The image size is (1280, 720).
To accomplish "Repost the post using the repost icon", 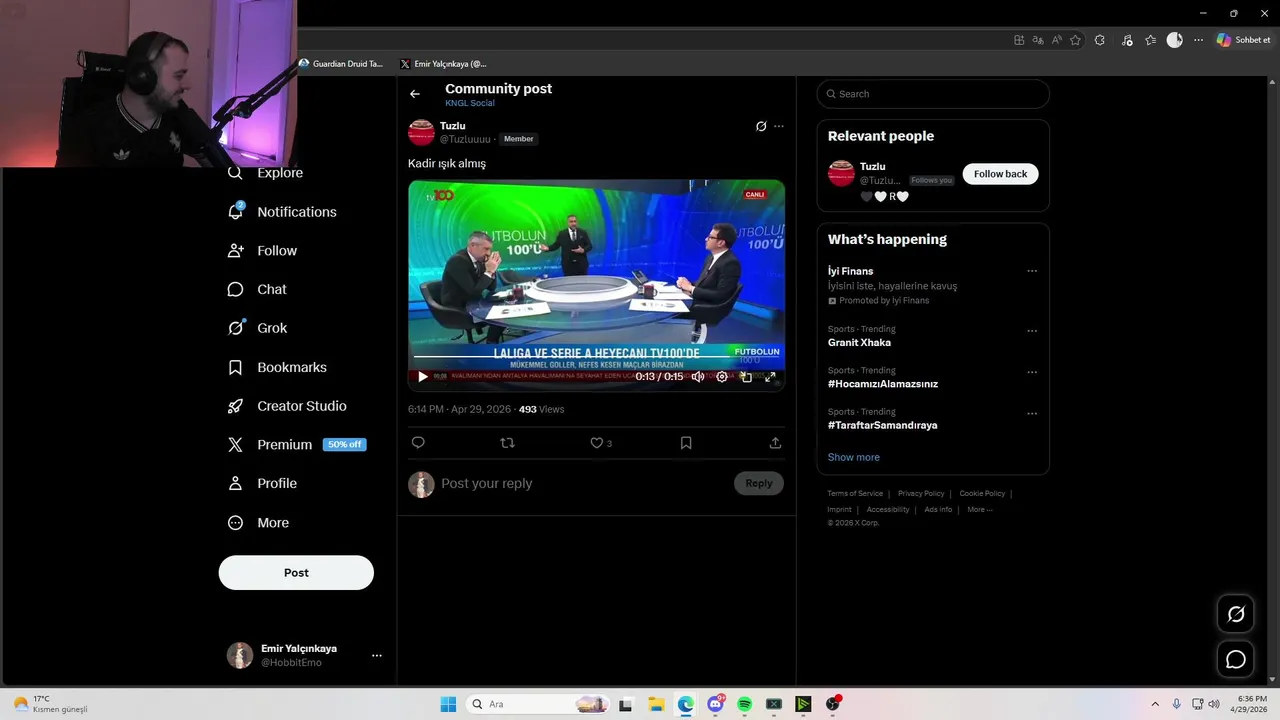I will pyautogui.click(x=507, y=443).
